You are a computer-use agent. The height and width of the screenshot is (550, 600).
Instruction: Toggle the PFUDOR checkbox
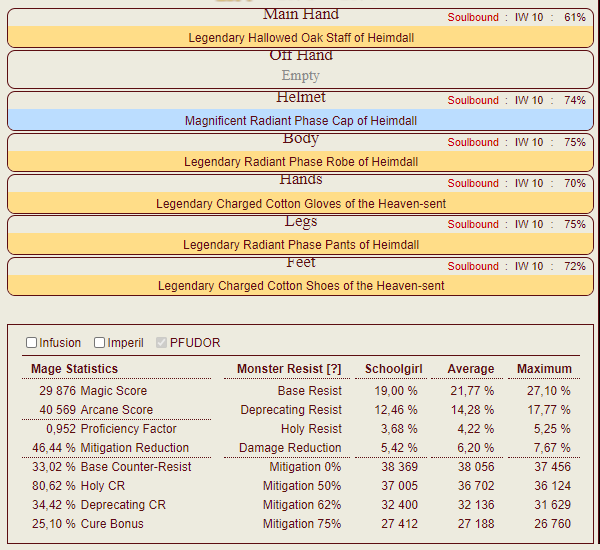[x=161, y=343]
